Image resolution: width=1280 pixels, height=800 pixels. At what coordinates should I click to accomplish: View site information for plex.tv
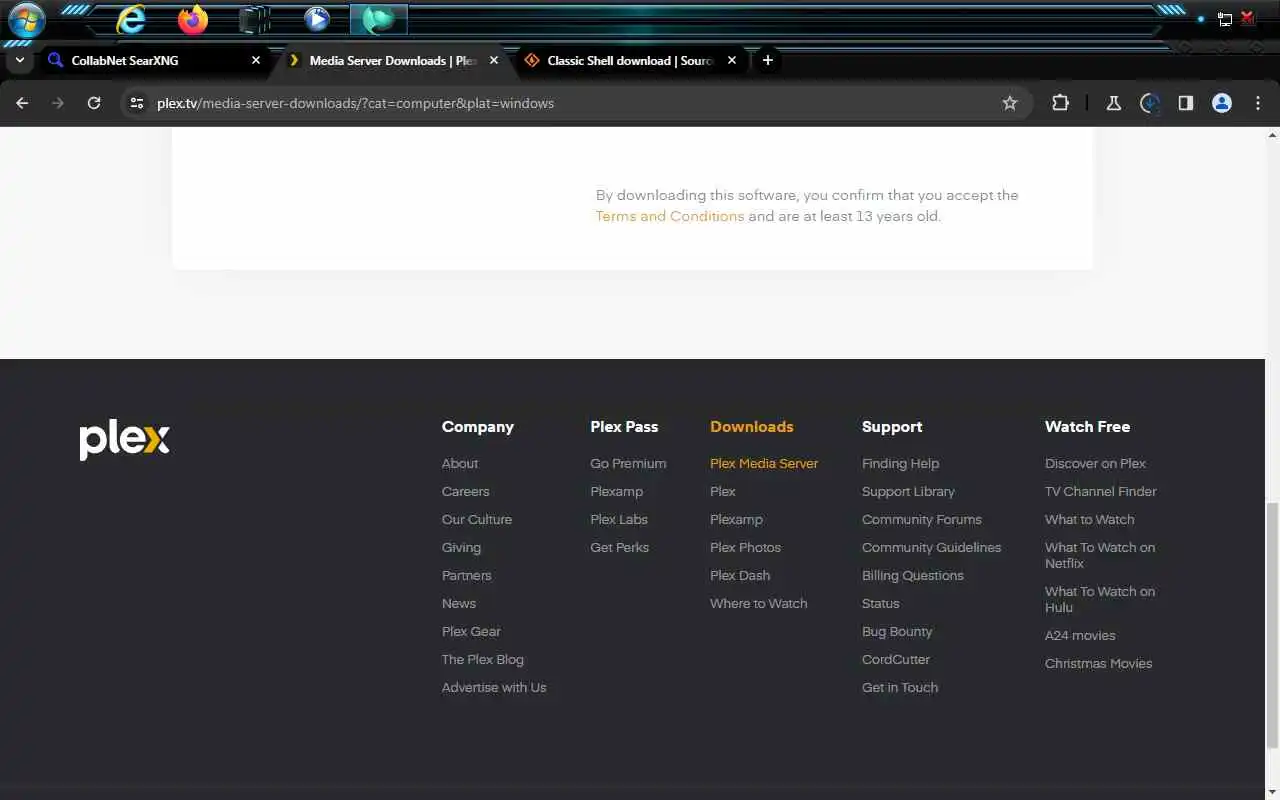[137, 103]
